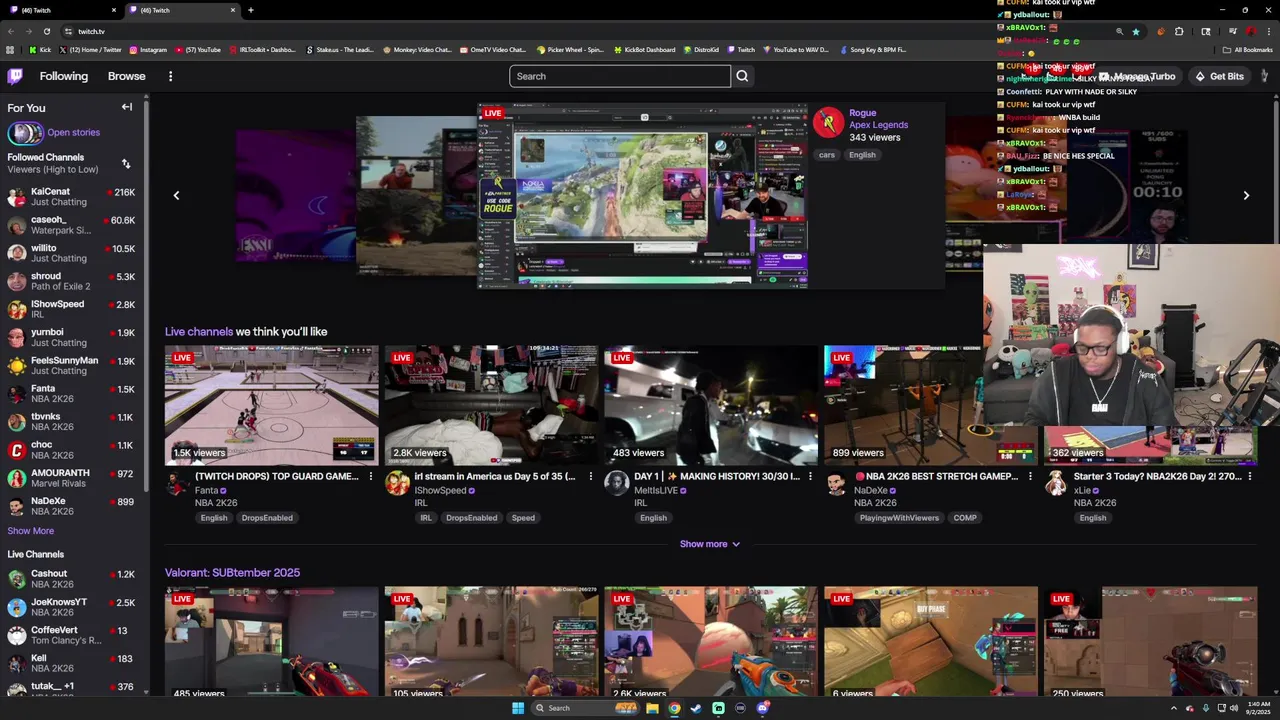Click the COMP tag under NaDeXe

pos(965,518)
